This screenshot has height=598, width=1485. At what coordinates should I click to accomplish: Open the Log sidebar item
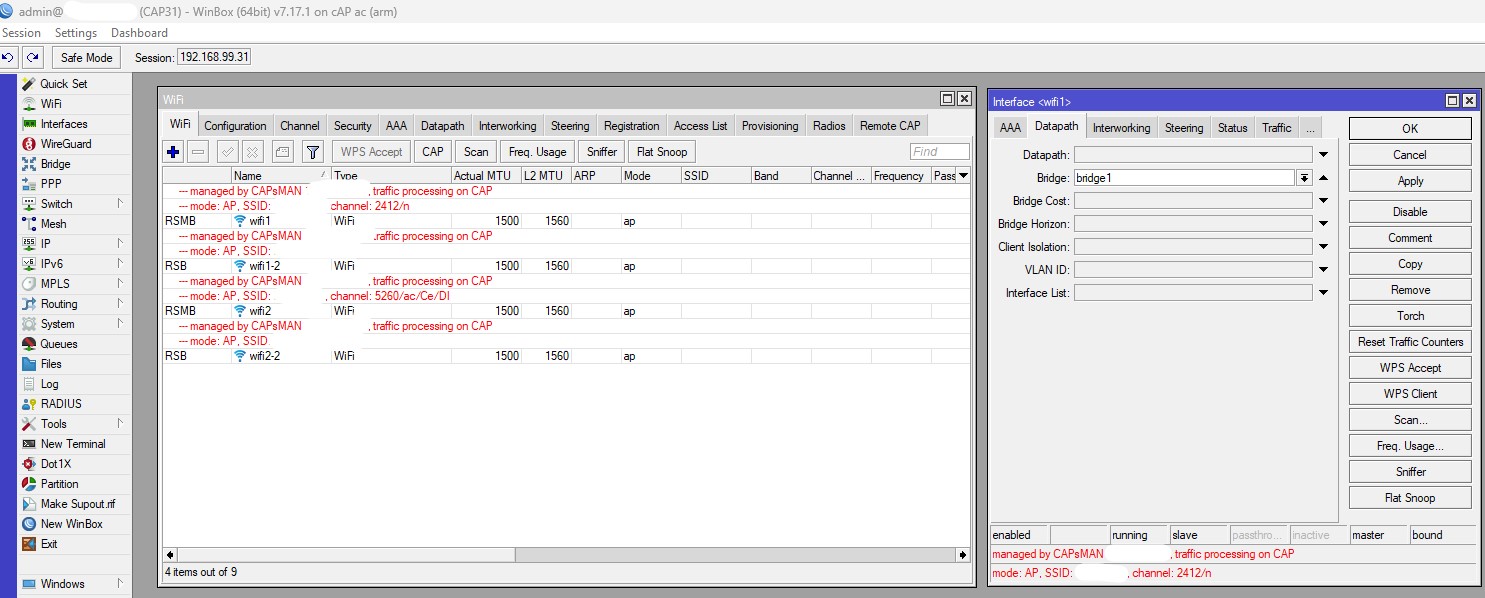[49, 384]
